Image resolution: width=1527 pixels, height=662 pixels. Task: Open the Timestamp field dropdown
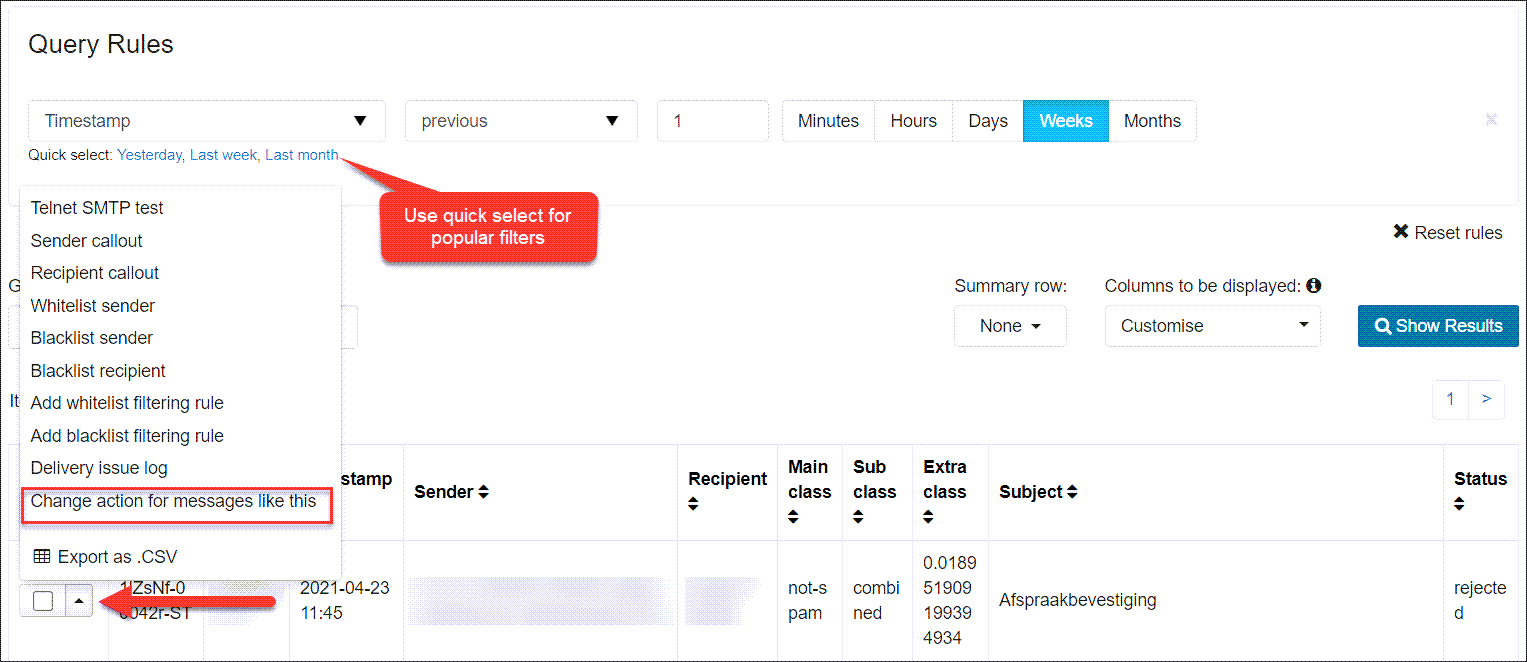207,121
